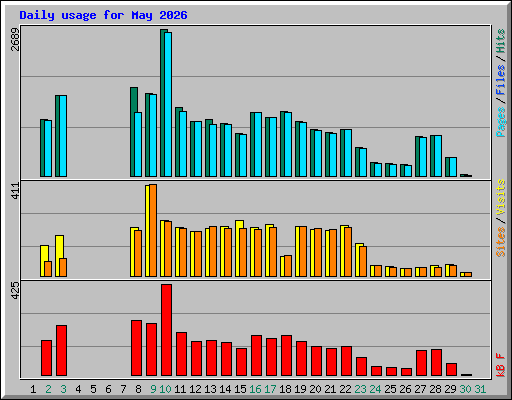This screenshot has height=400, width=512.
Task: Click day 13 on the date axis
Action: coord(210,389)
